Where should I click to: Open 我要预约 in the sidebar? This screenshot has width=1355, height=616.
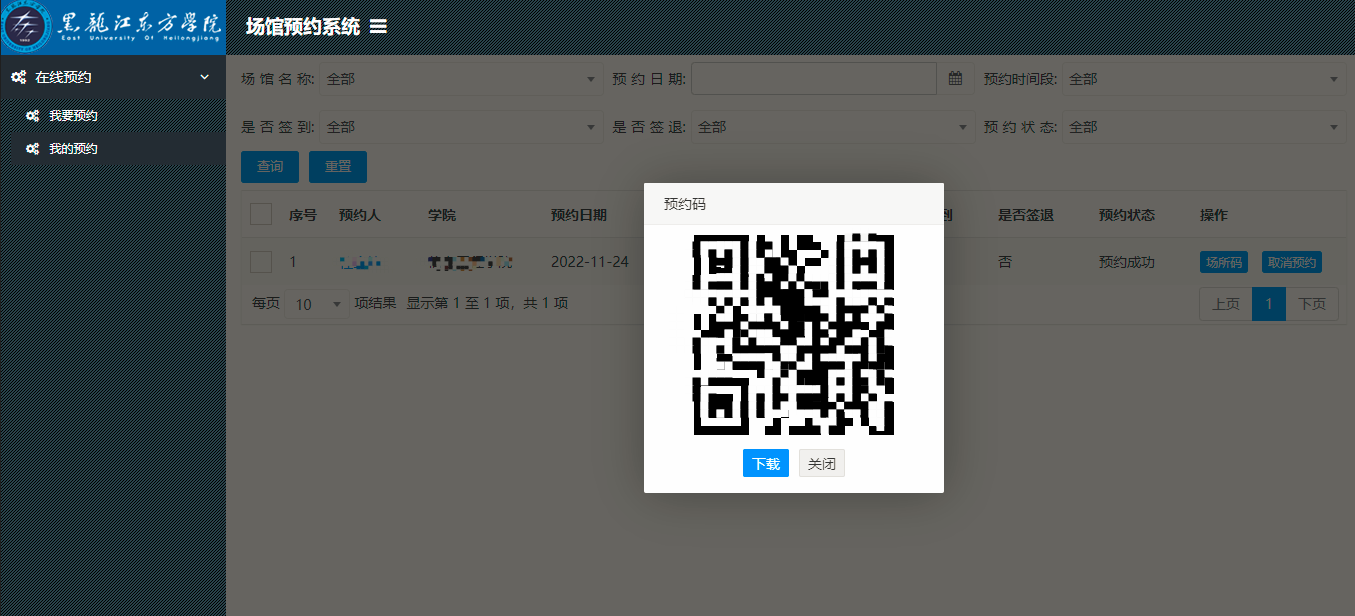pyautogui.click(x=73, y=116)
